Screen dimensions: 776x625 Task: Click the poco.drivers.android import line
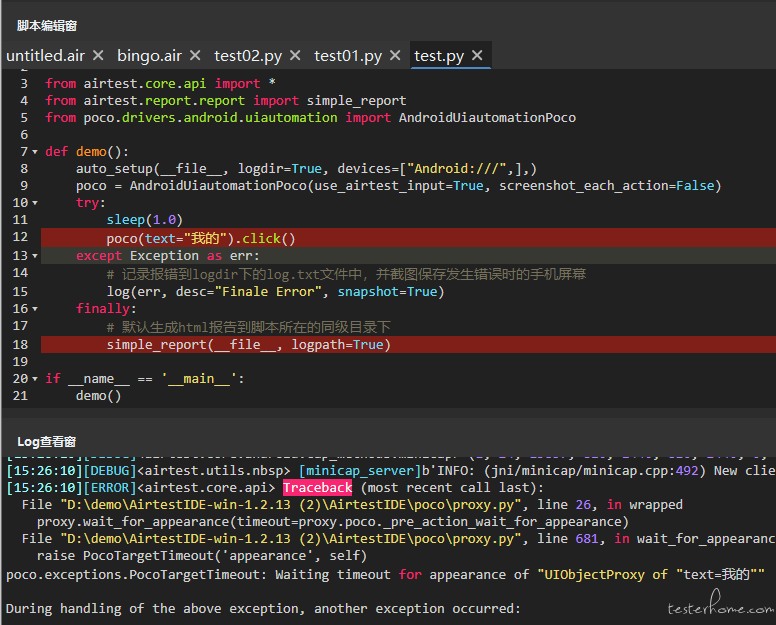(x=310, y=117)
